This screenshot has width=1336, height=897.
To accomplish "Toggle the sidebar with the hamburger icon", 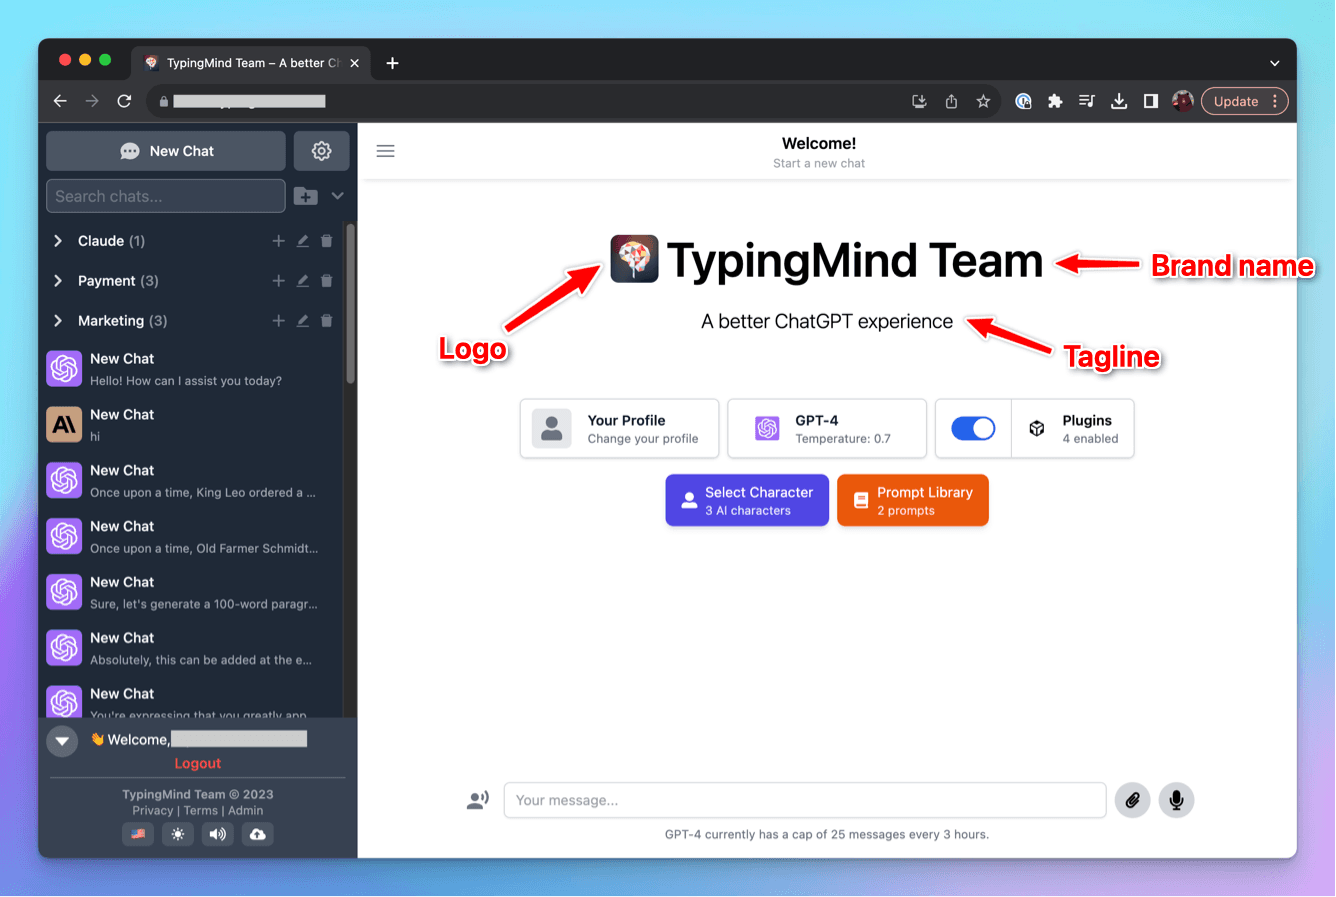I will [x=385, y=151].
